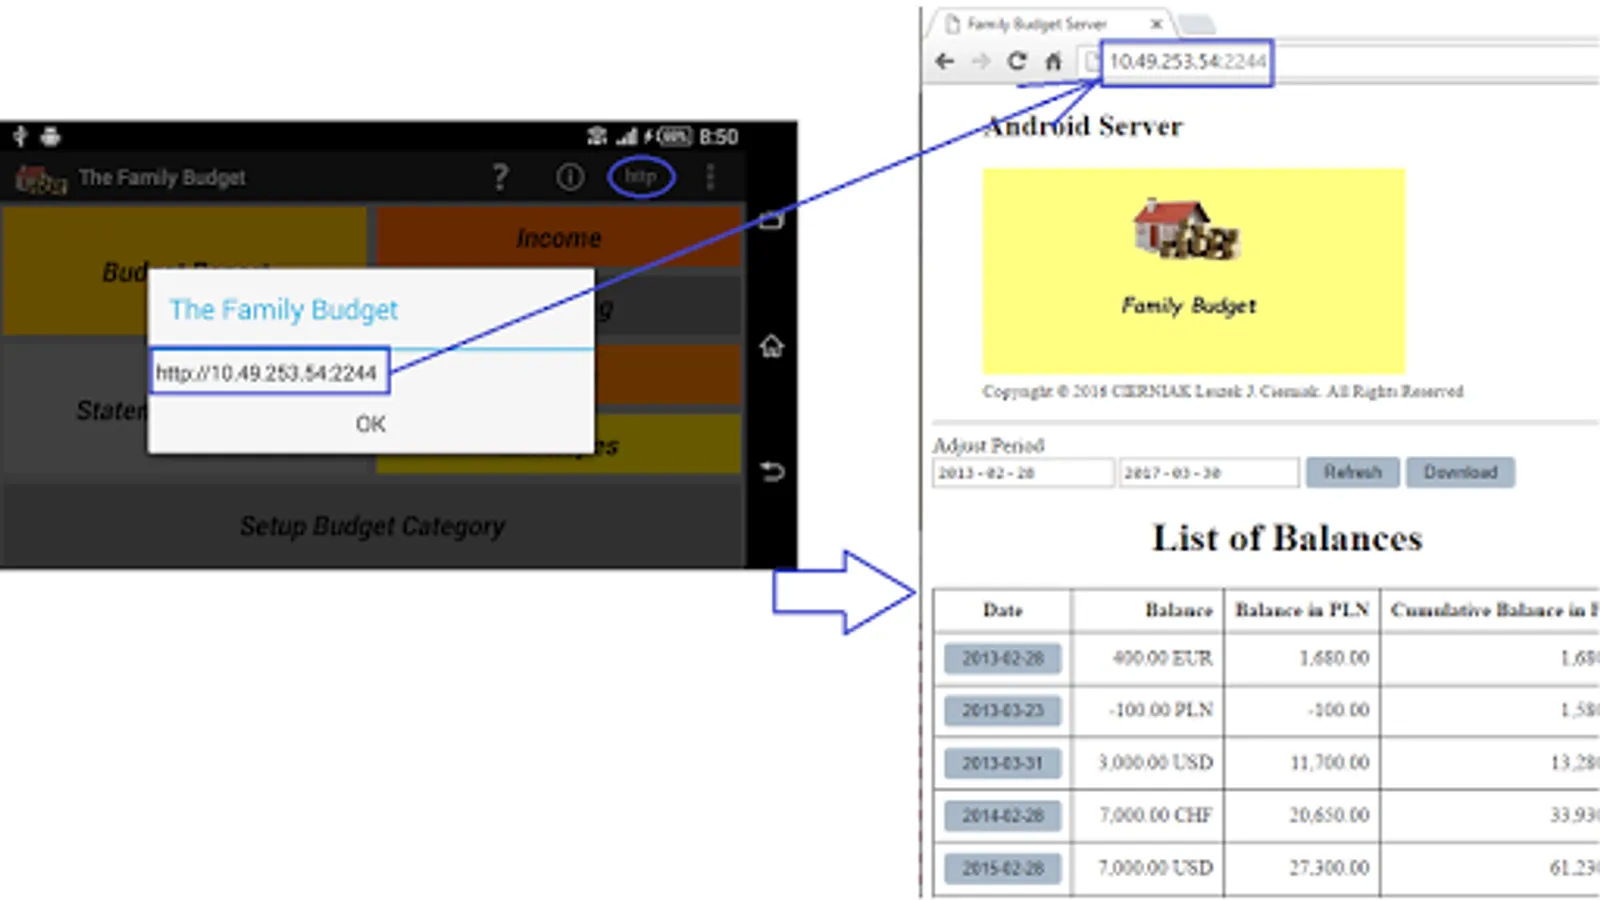This screenshot has height=900, width=1600.
Task: Click the 20,650.00 PLN value cell
Action: tap(1302, 815)
